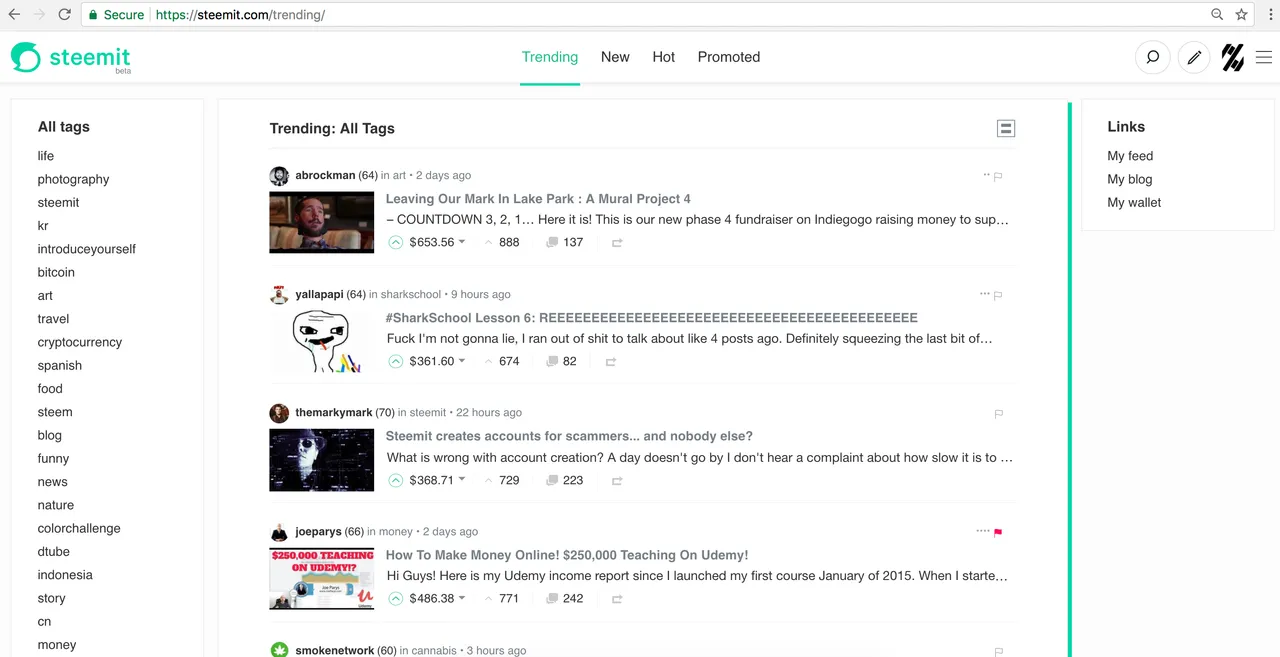The height and width of the screenshot is (657, 1280).
Task: Open comments icon with 137 replies
Action: [552, 242]
